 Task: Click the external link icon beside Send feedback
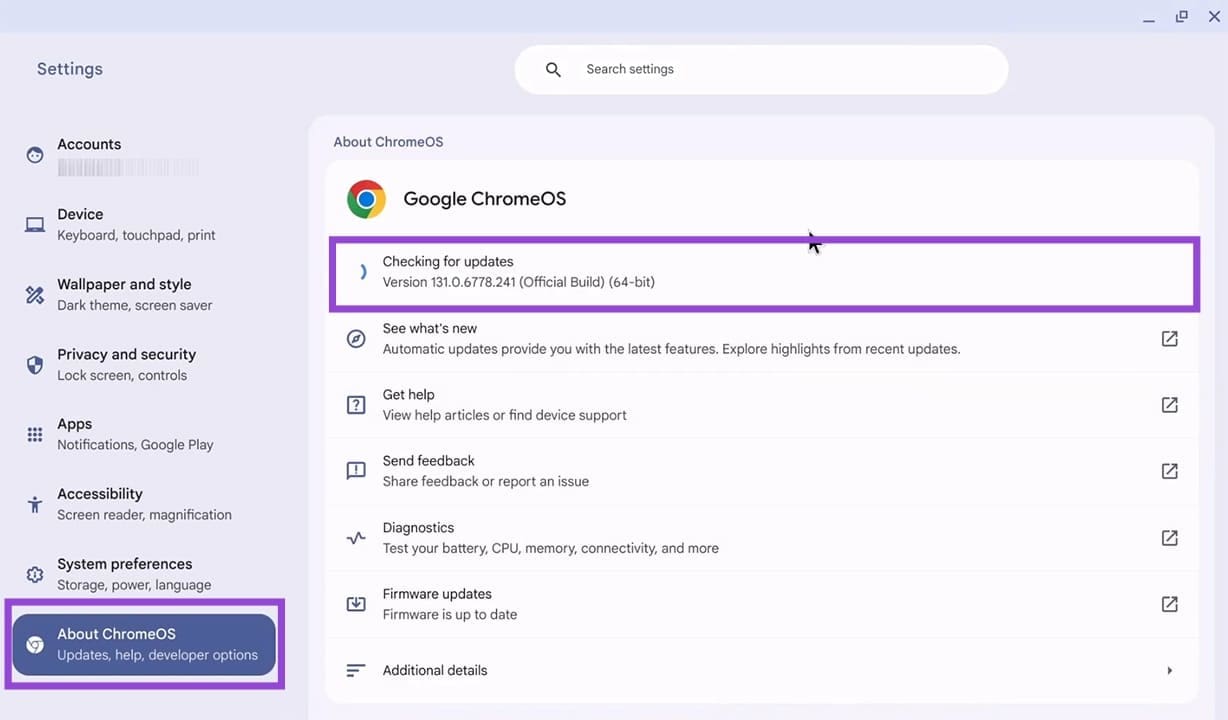(x=1169, y=470)
